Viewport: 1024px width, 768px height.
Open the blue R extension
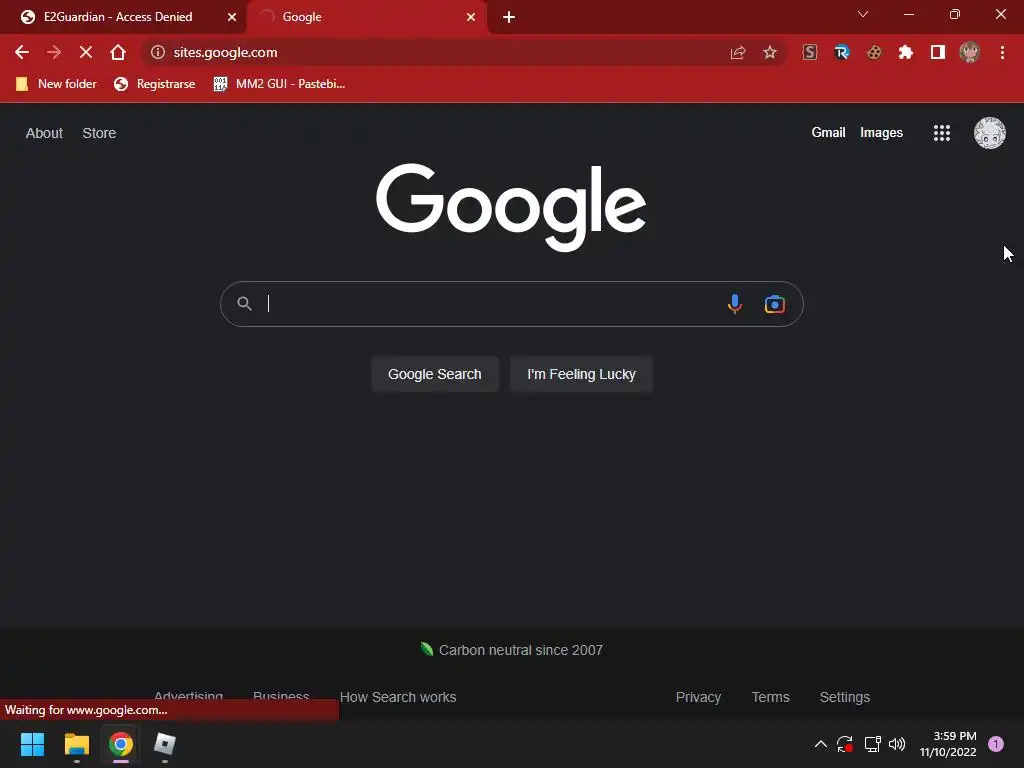click(x=842, y=52)
